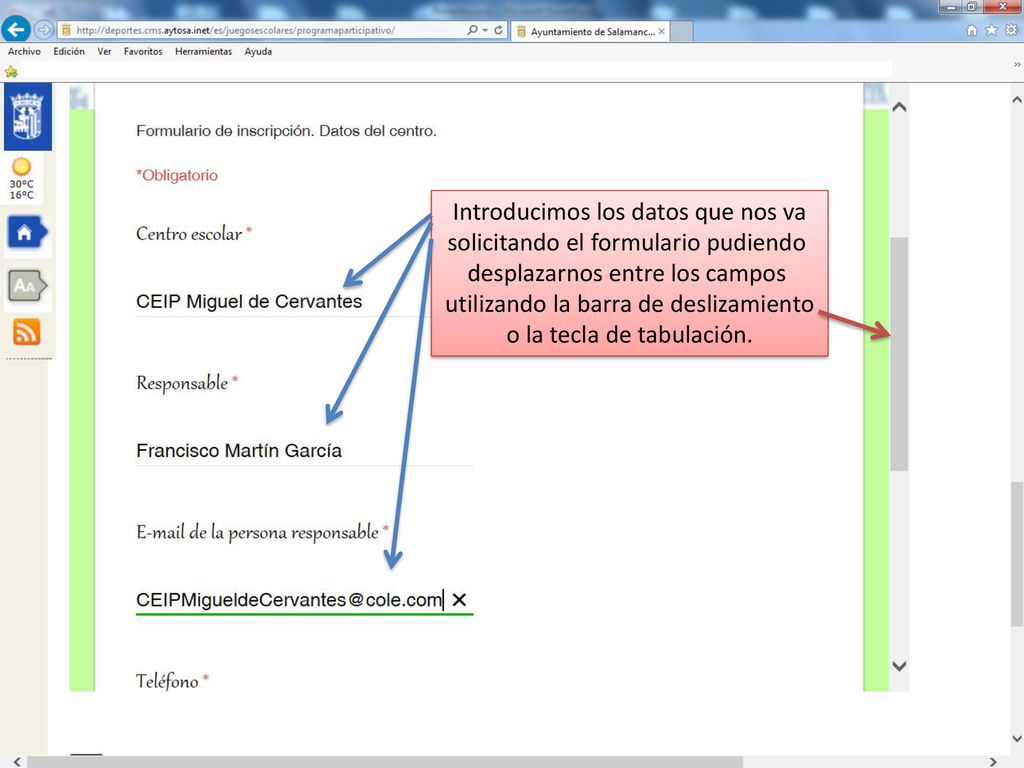The width and height of the screenshot is (1024, 768).
Task: Click the Responsable name input field
Action: tap(304, 451)
